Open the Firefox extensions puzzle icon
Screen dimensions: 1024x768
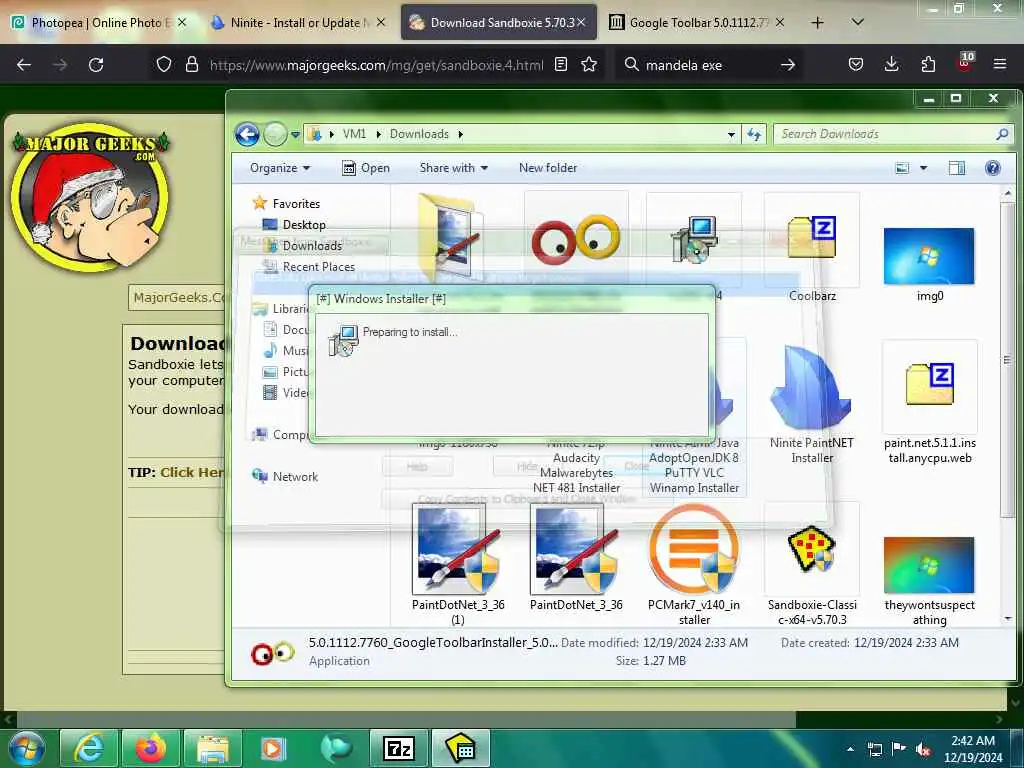tap(928, 65)
